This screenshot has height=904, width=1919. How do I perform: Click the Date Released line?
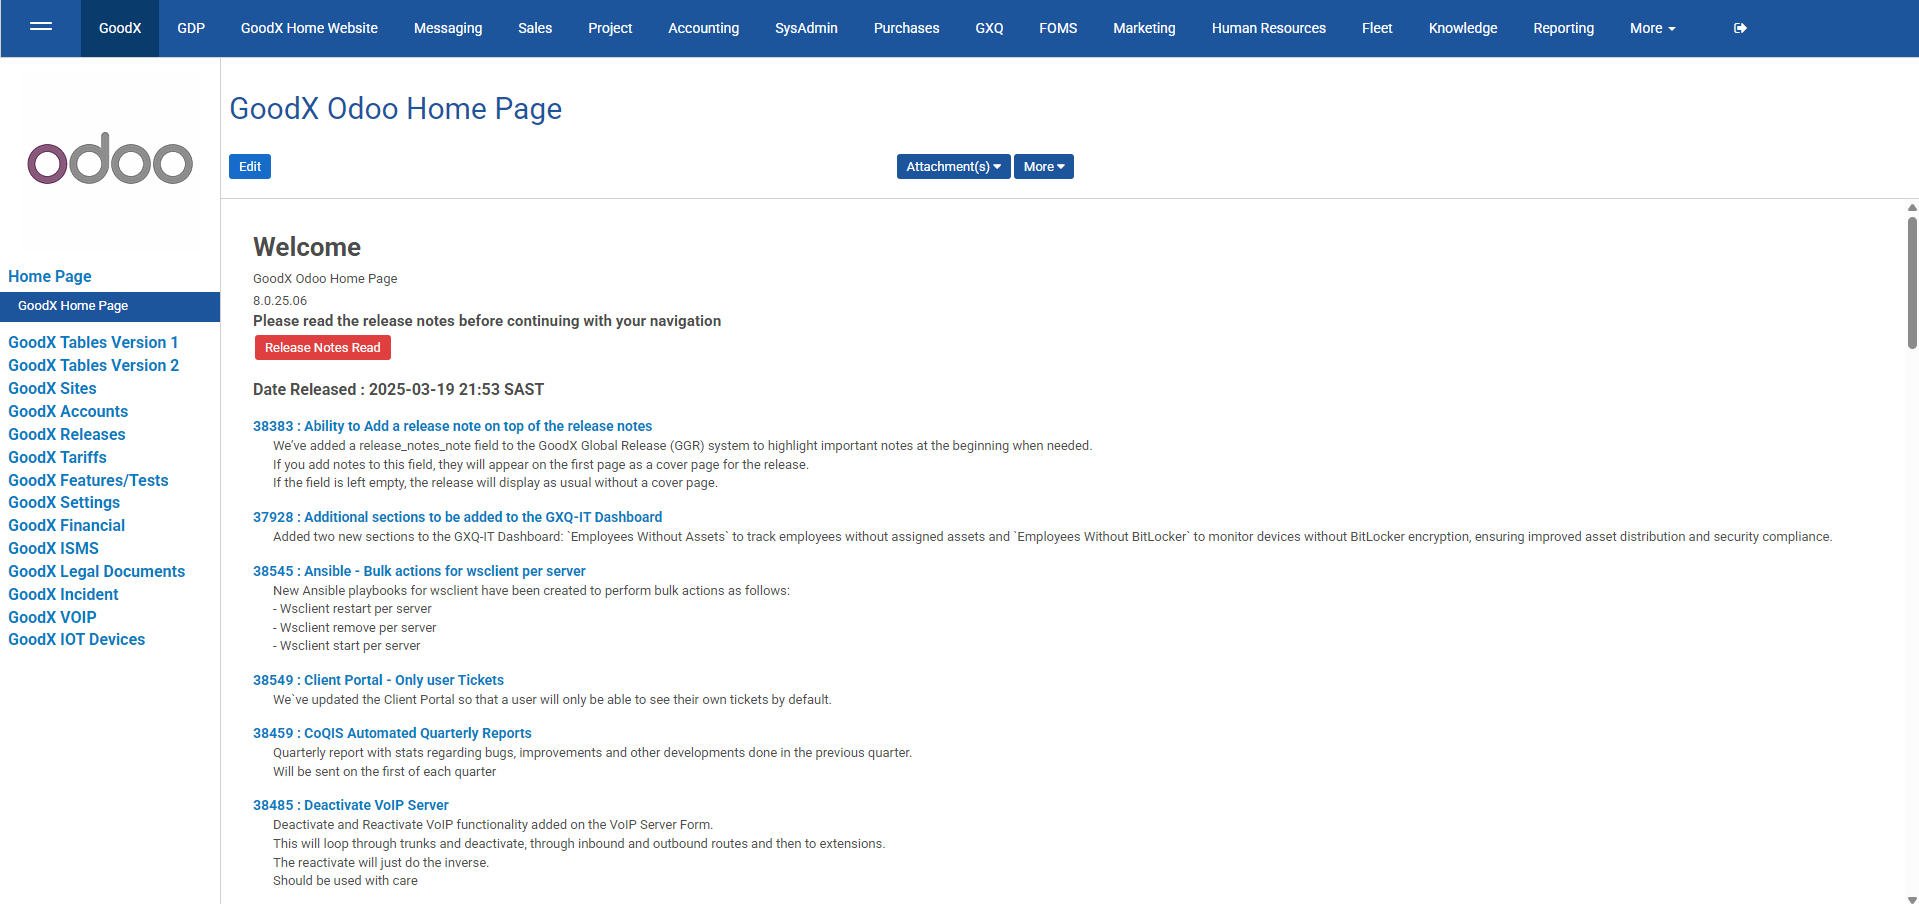[x=398, y=389]
